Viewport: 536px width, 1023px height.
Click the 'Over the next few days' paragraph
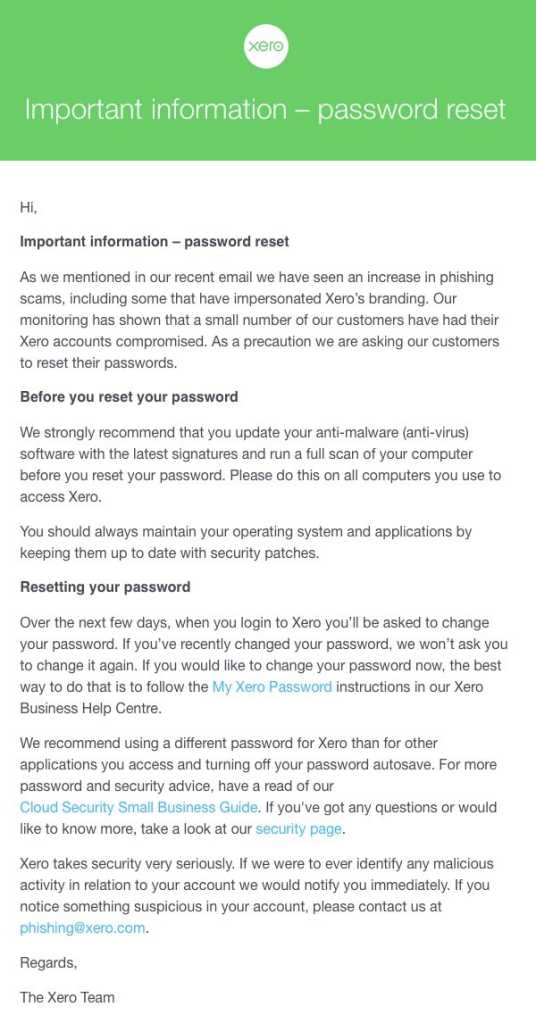click(x=263, y=665)
